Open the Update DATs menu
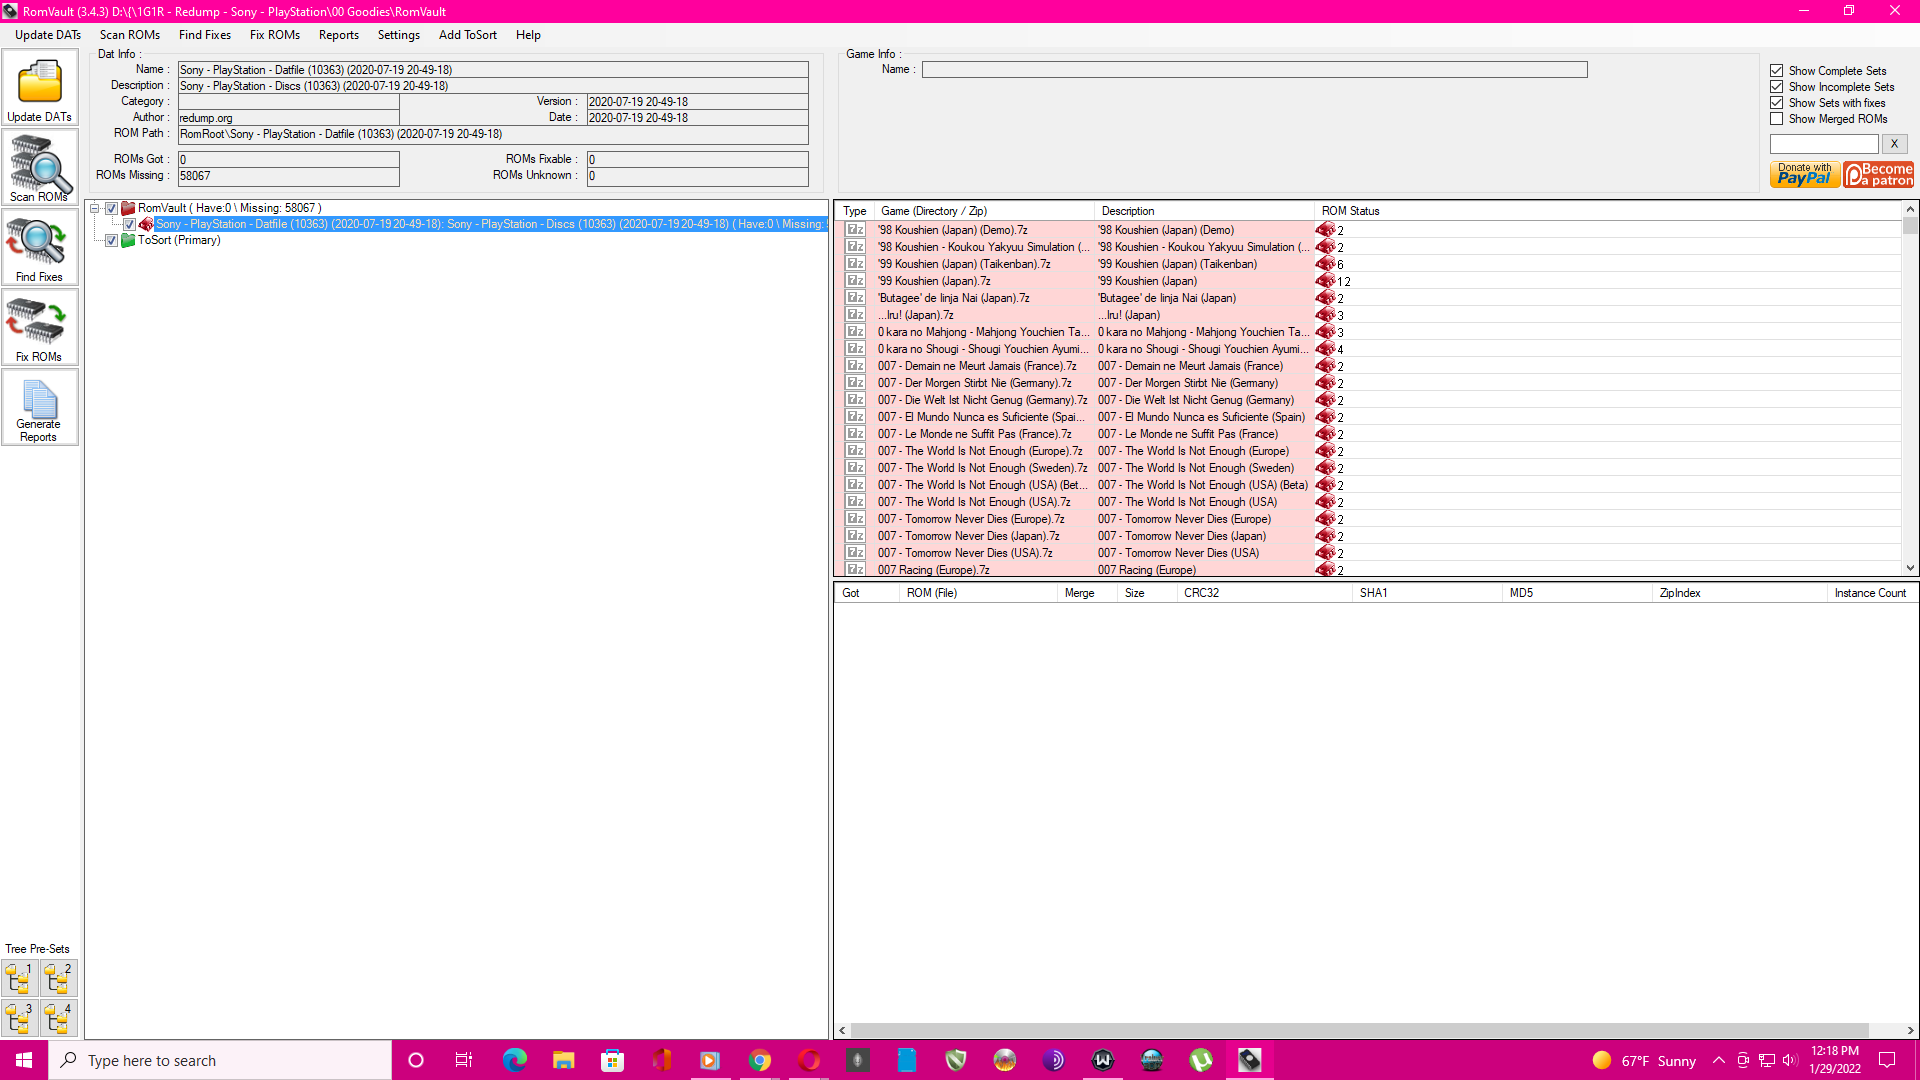1920x1080 pixels. 48,35
